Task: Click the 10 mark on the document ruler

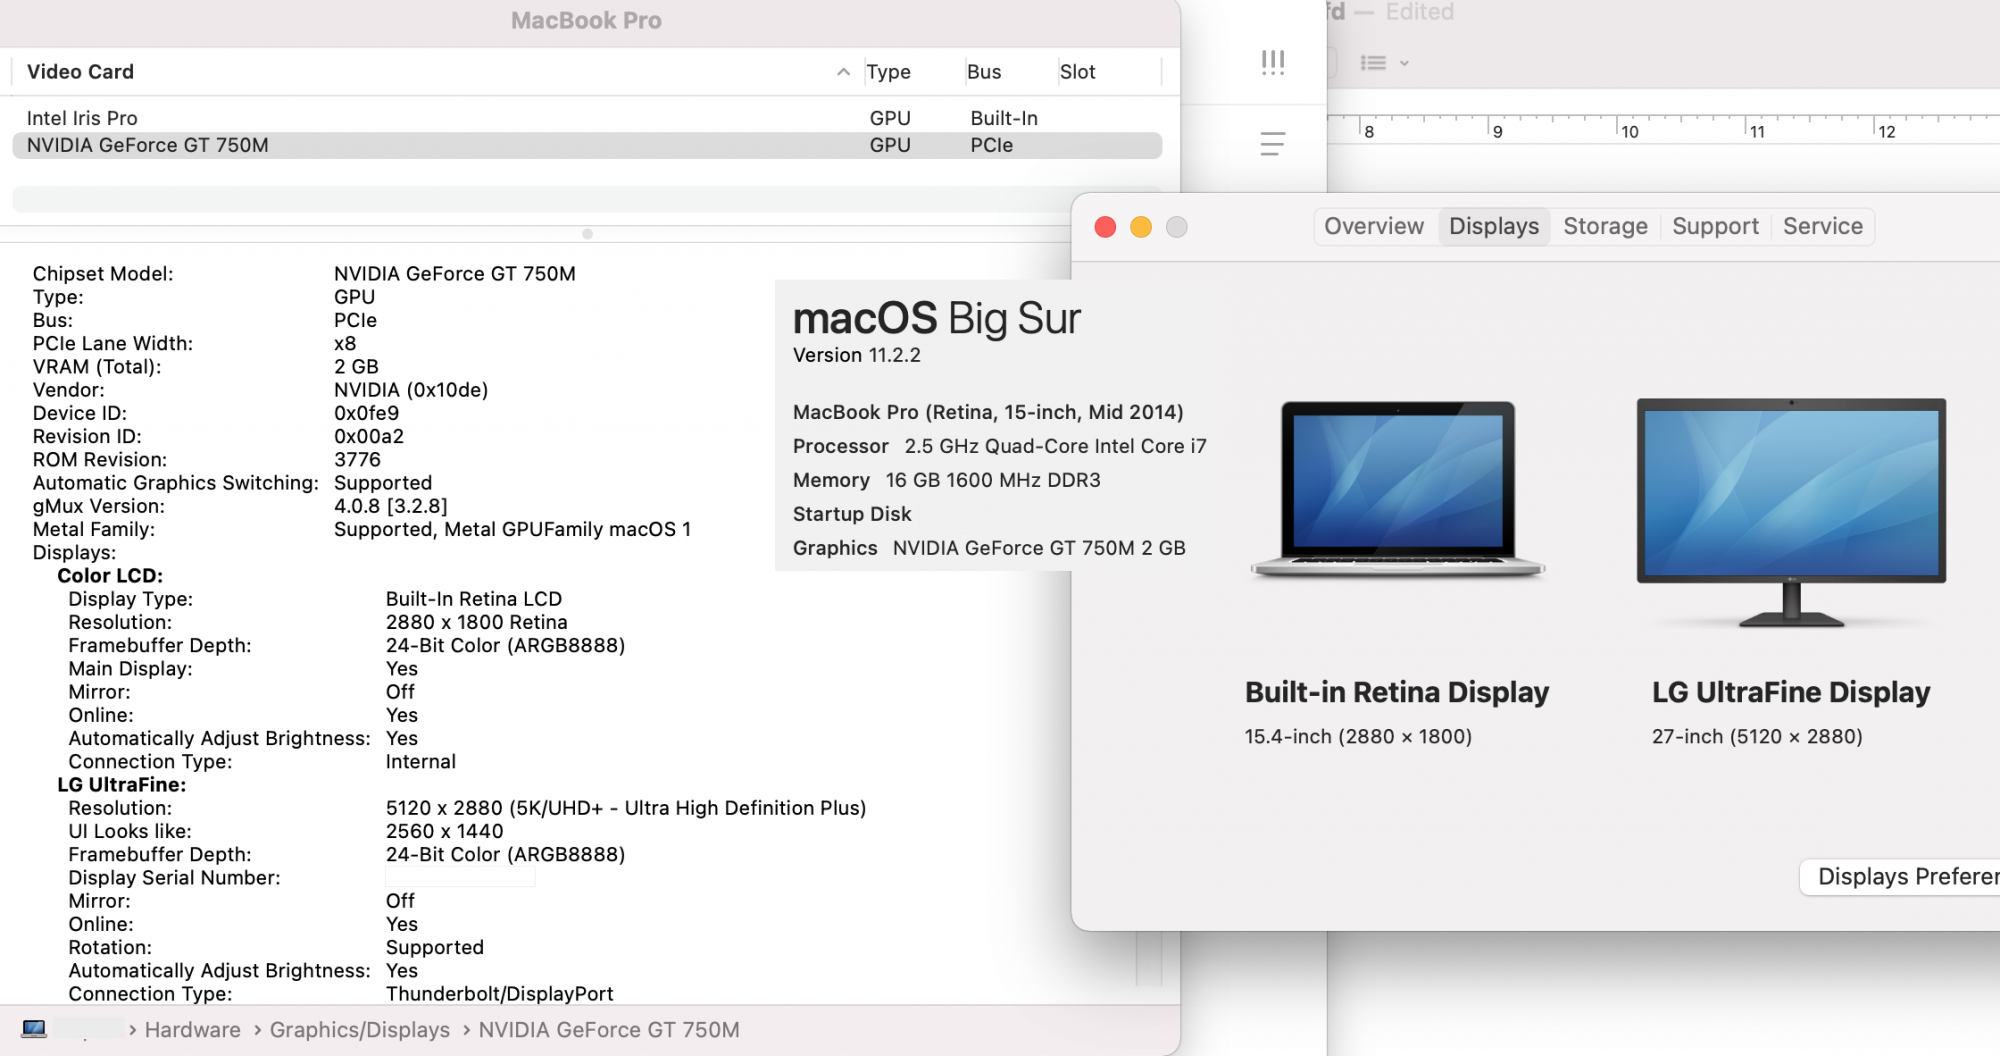Action: pyautogui.click(x=1629, y=132)
